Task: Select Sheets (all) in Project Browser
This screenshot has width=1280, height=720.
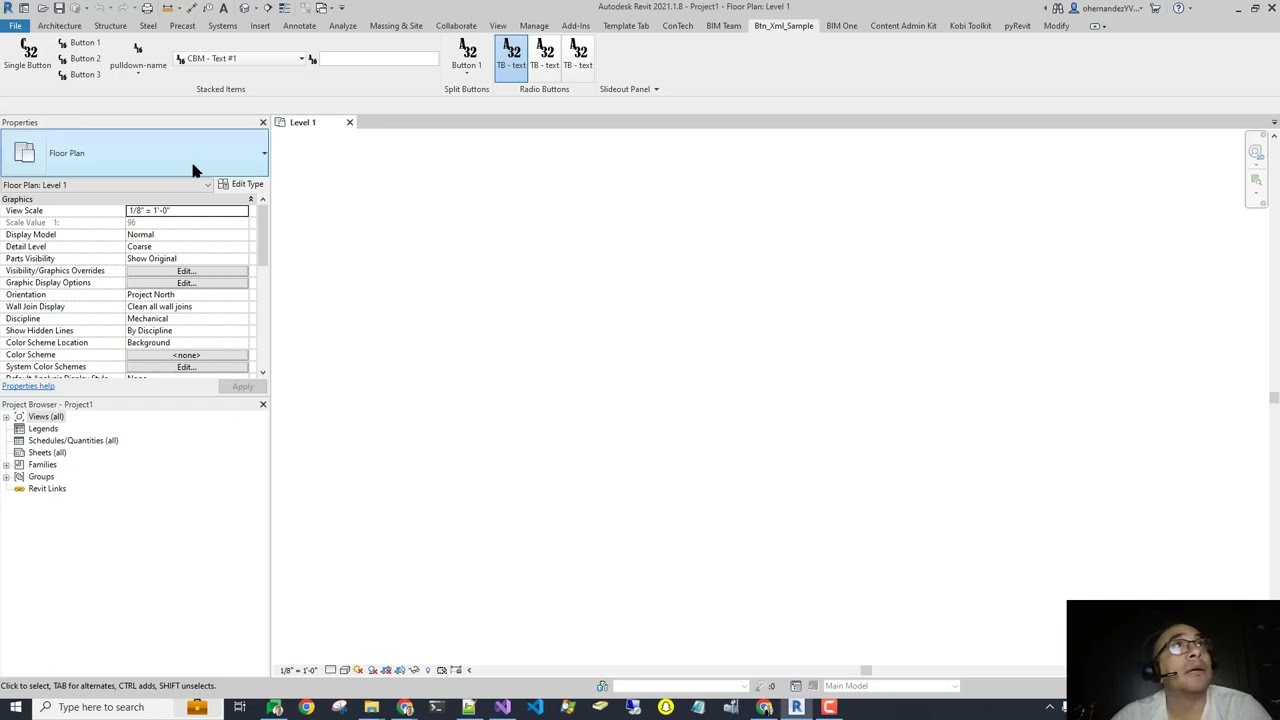Action: pos(47,453)
